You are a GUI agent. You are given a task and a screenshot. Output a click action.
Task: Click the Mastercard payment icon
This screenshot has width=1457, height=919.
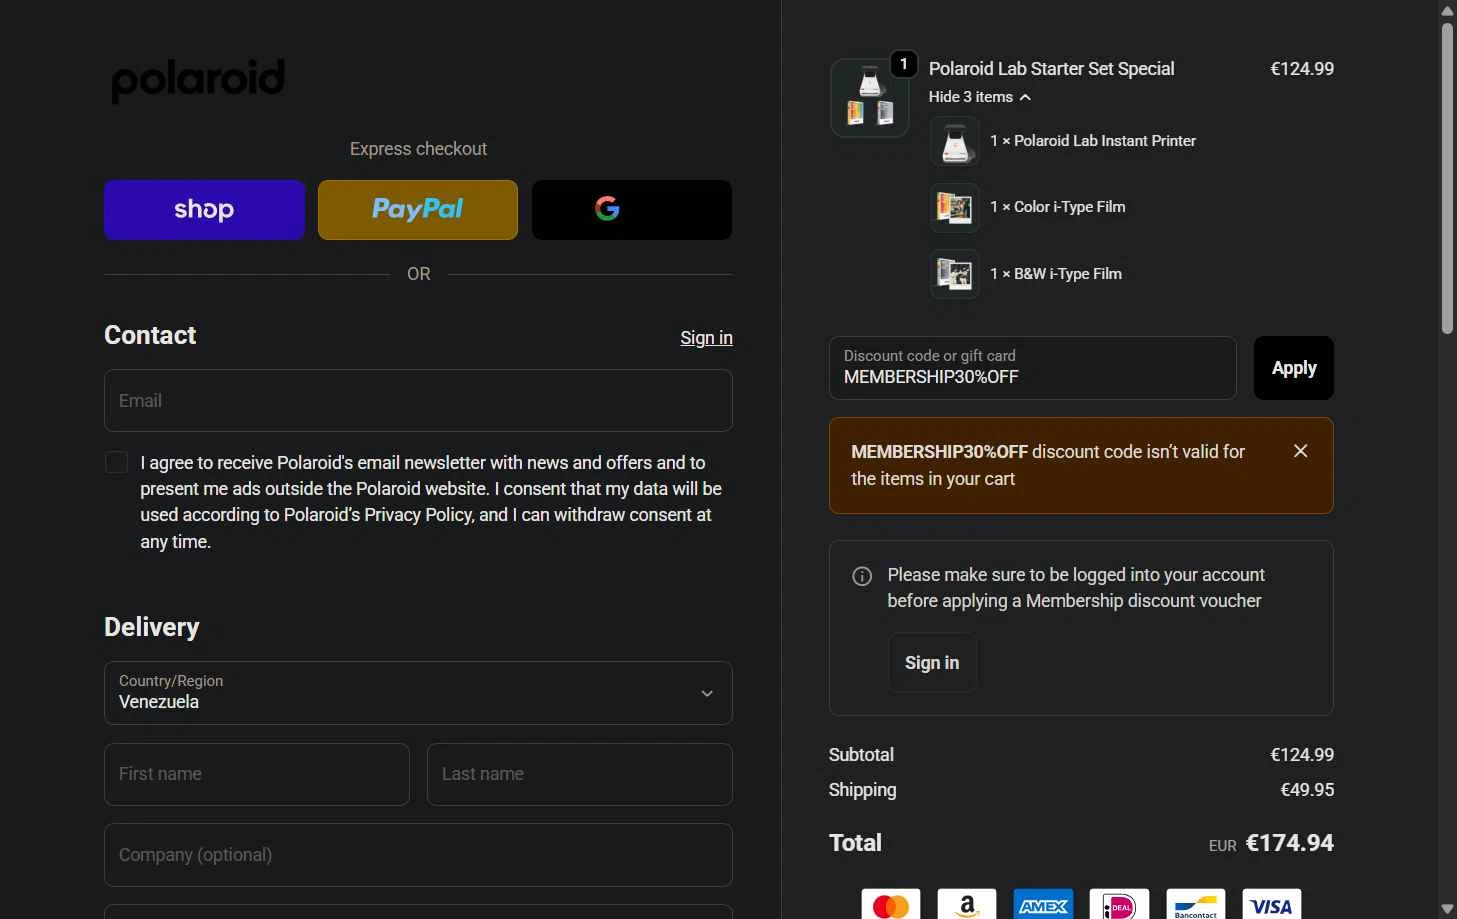[x=891, y=906]
